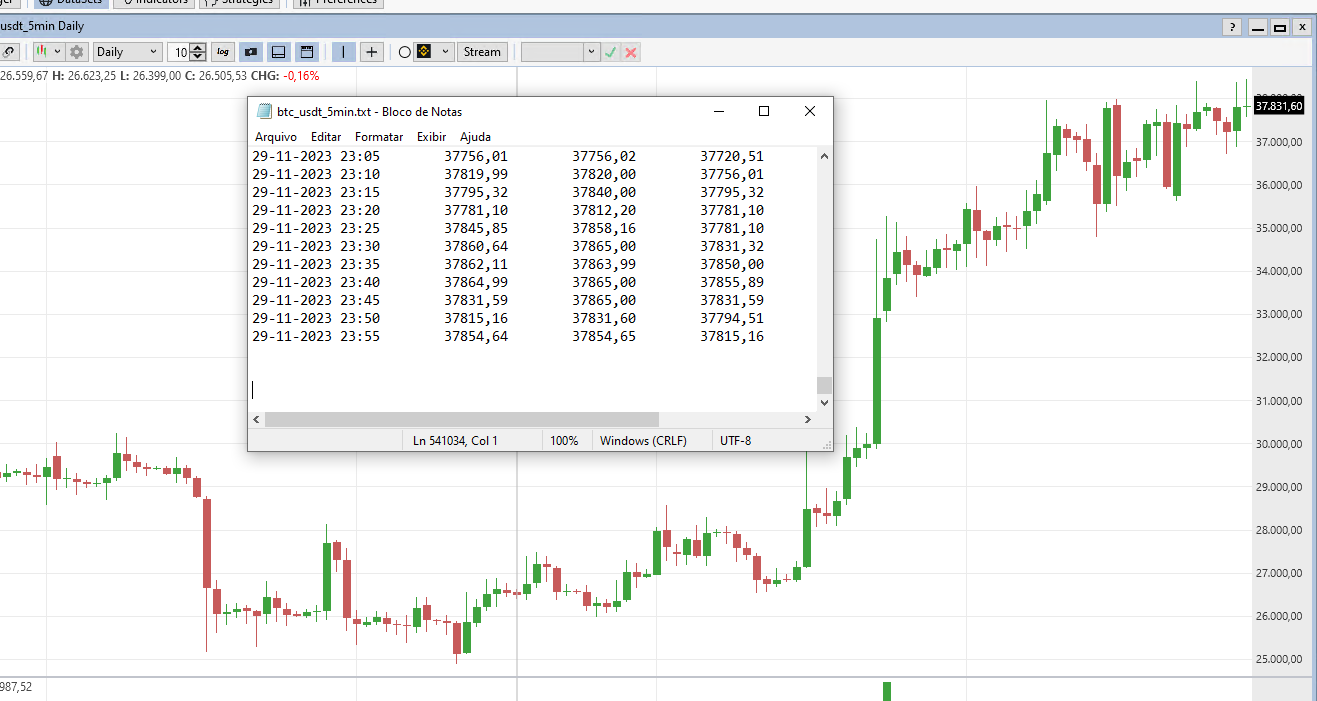Click the Notepad horizontal scrollbar thumb
This screenshot has height=701, width=1317.
click(x=461, y=420)
